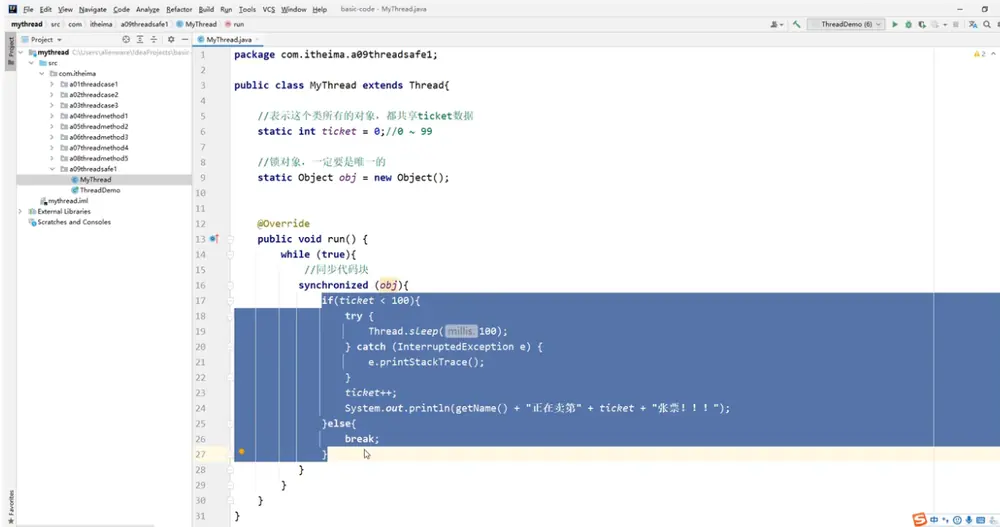Viewport: 1000px width, 527px height.
Task: Collapse run() method fold marker on line 13
Action: tap(231, 239)
